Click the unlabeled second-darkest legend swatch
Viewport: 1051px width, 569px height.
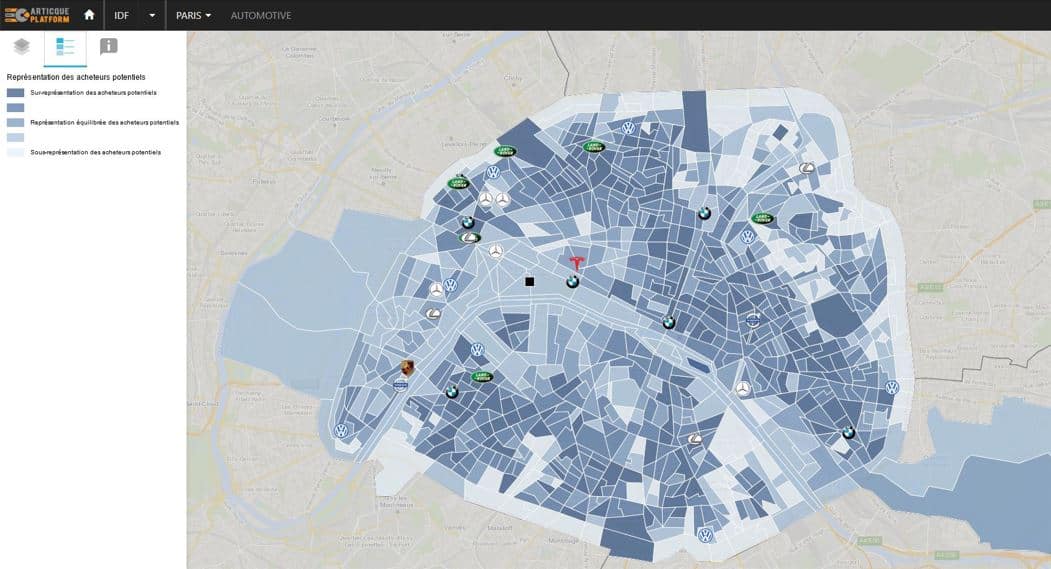[15, 107]
